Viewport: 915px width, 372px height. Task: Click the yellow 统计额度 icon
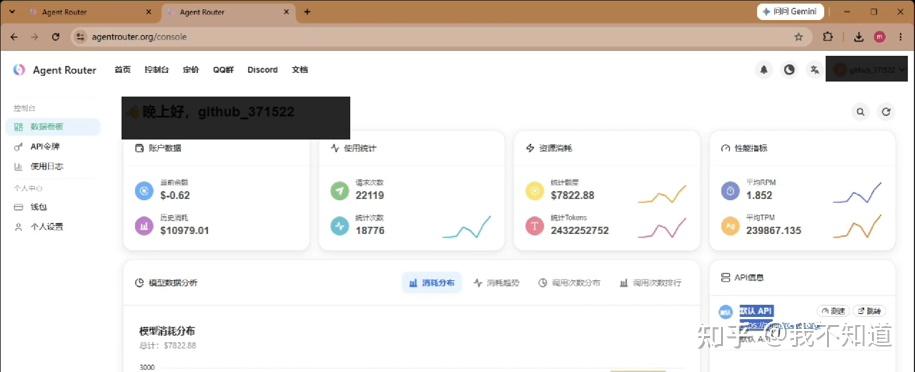535,191
